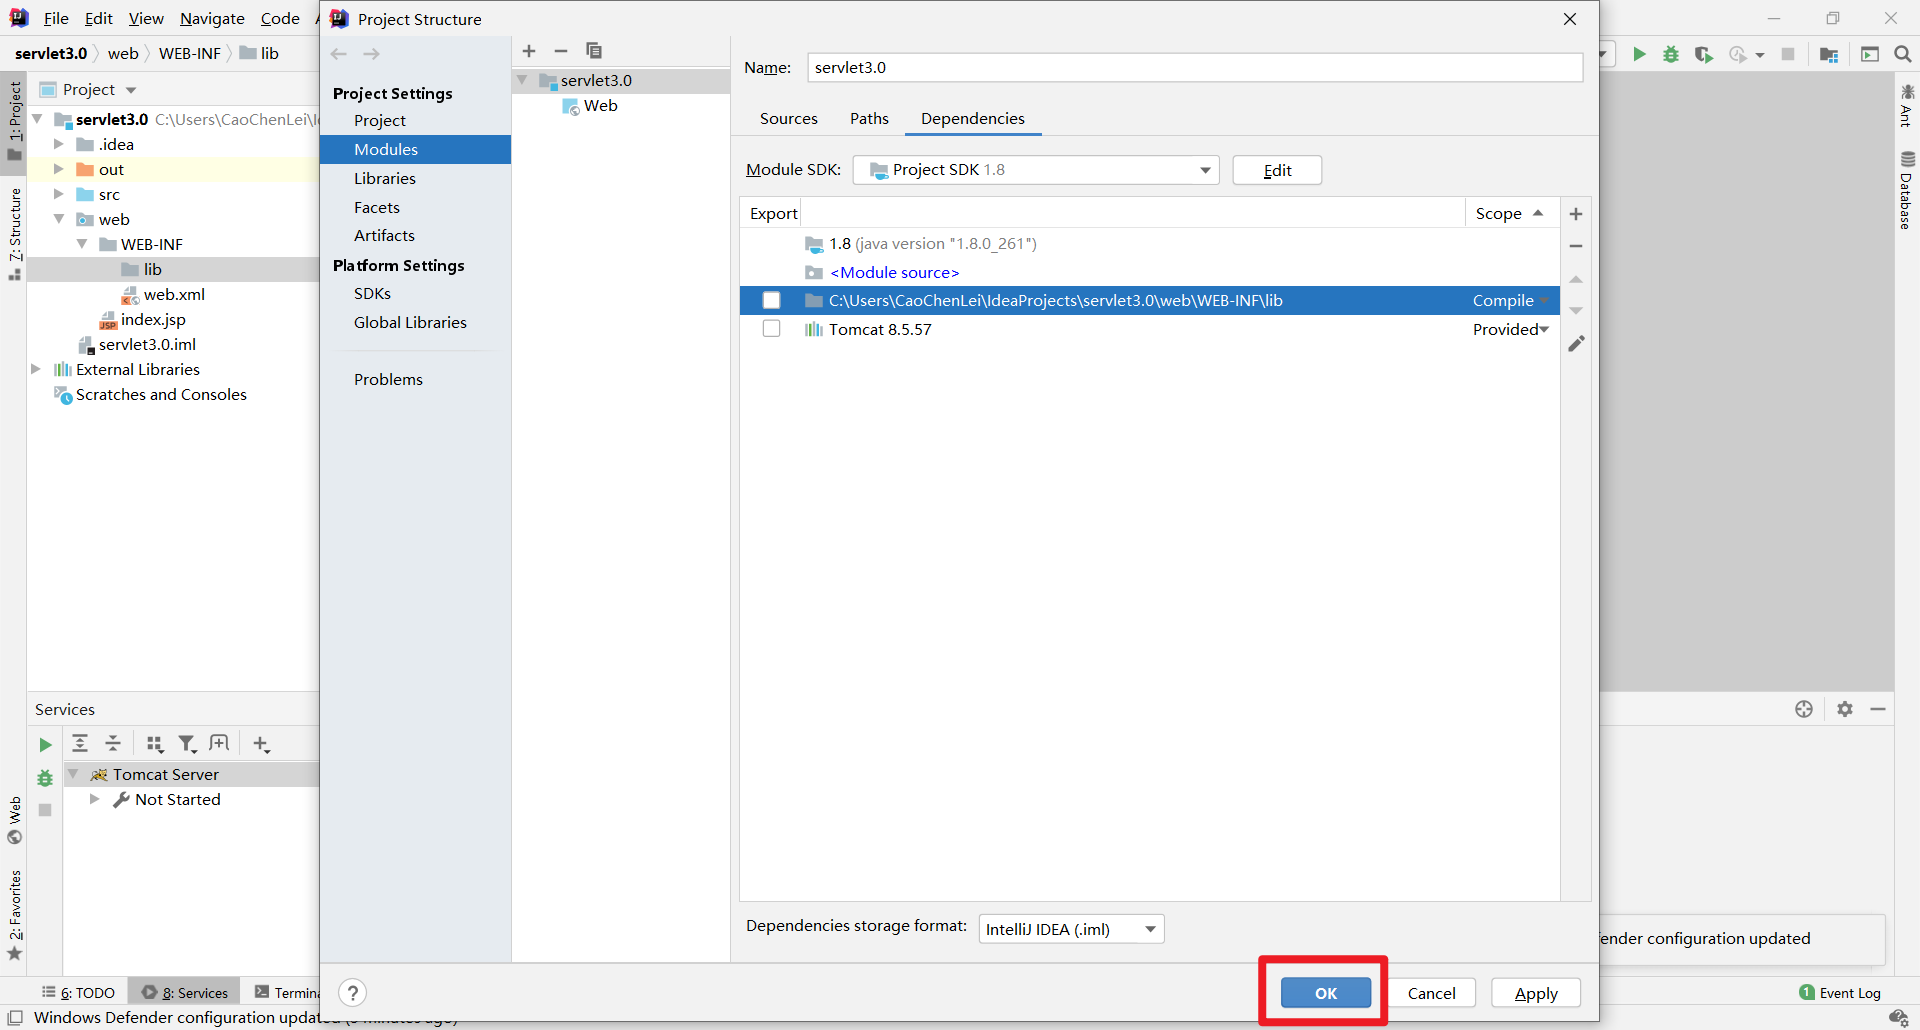Click the green Debug bug icon in Services
This screenshot has height=1030, width=1920.
(45, 778)
